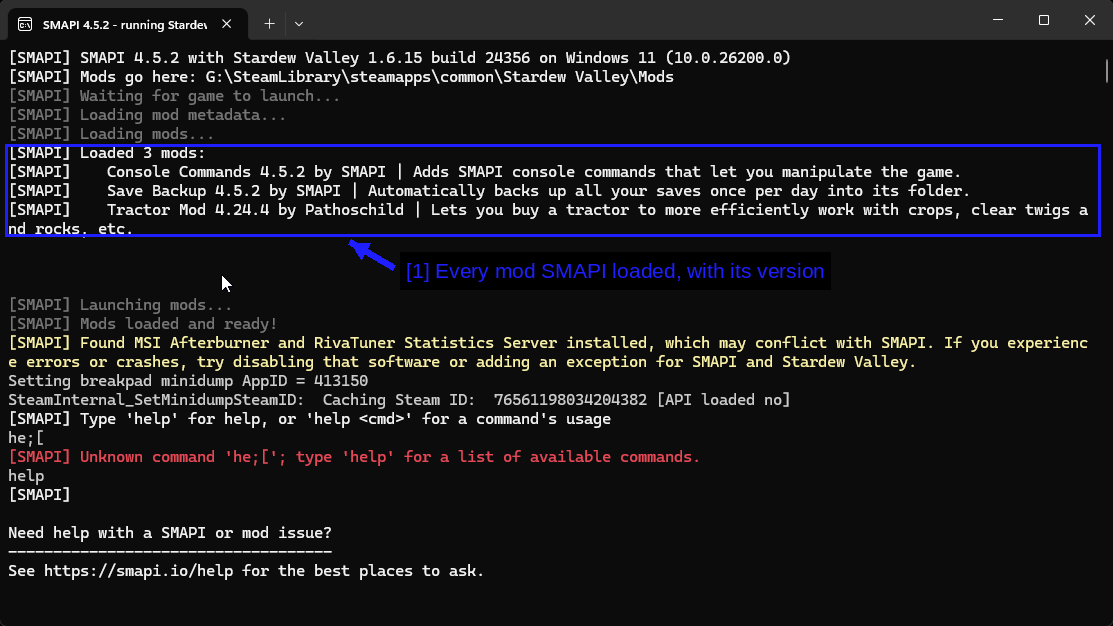
Task: Click the vertical scrollbar thumb
Action: 1107,71
